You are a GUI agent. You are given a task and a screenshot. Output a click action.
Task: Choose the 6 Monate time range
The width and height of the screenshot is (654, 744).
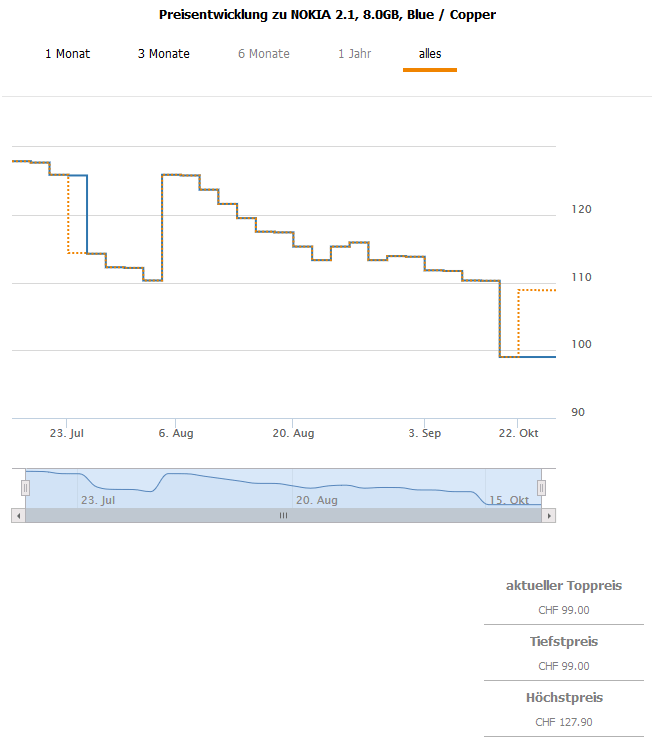click(264, 54)
